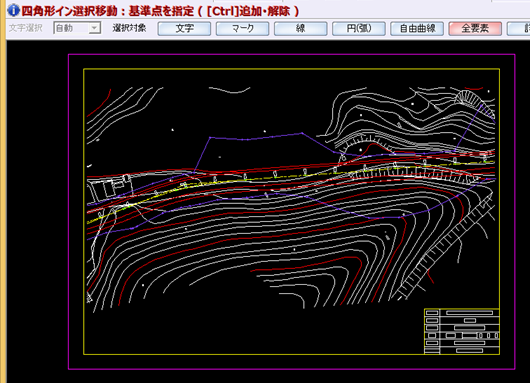
Task: Click the yellow inner drawing frame line
Action: click(291, 69)
